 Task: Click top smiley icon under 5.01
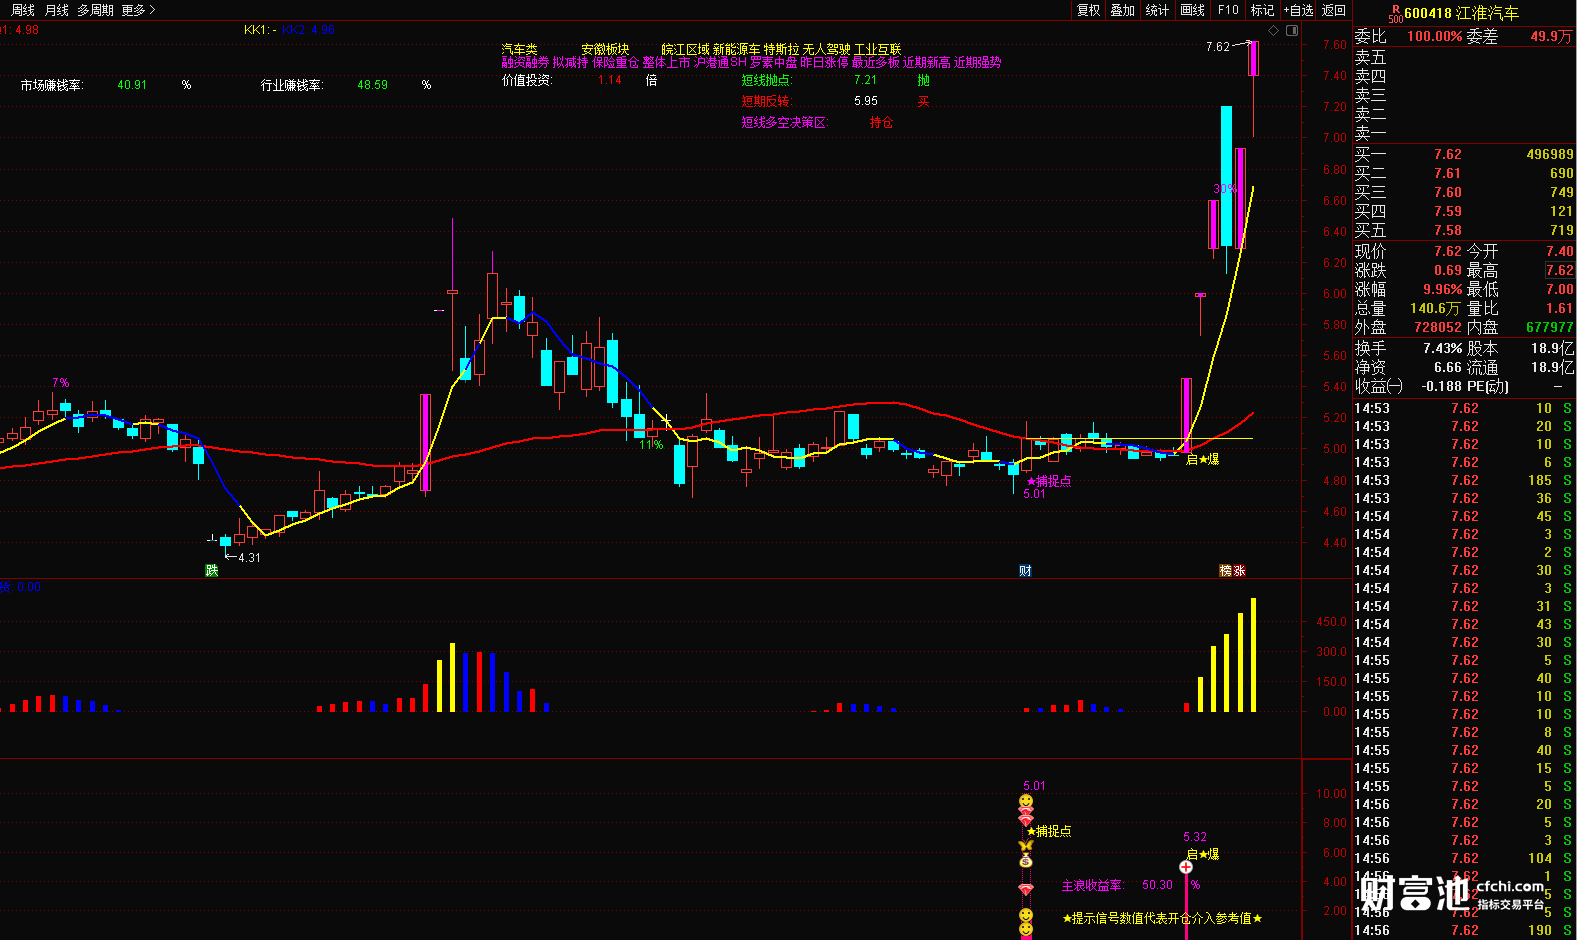pyautogui.click(x=1026, y=801)
